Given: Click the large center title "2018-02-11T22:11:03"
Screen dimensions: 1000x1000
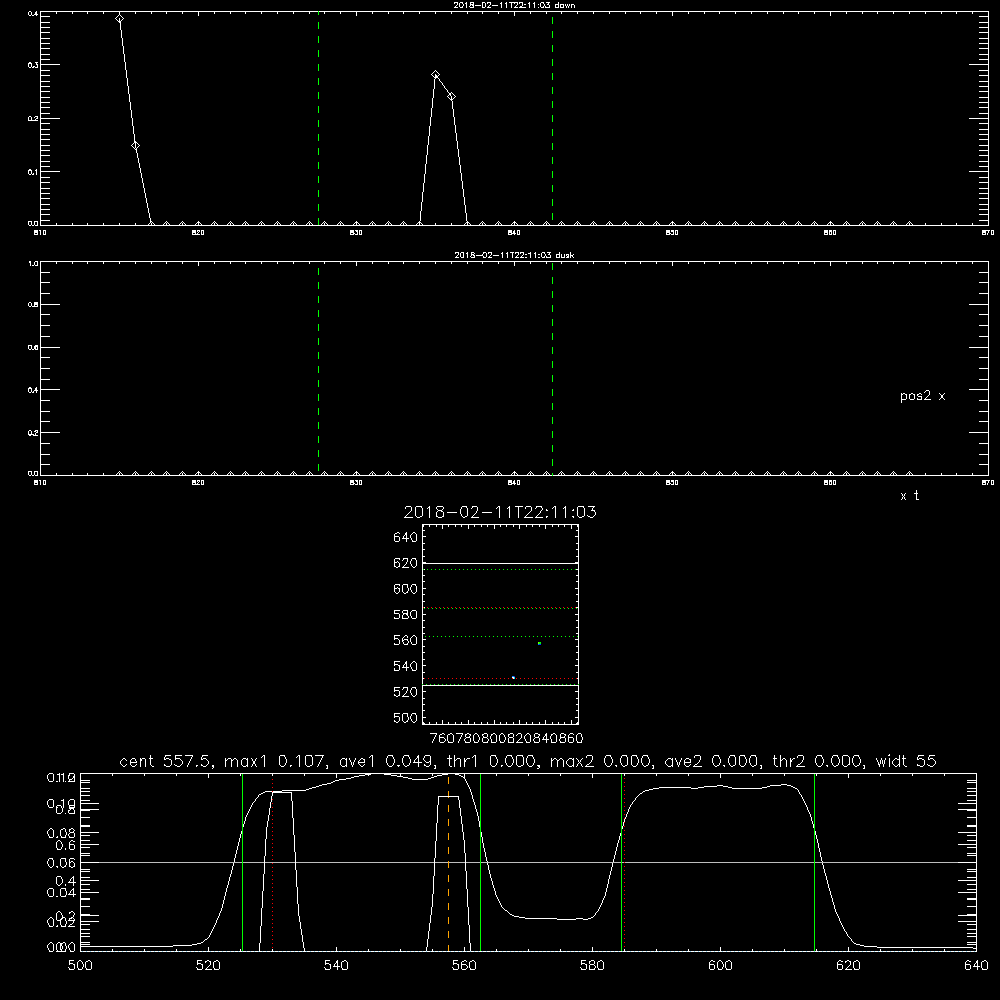Looking at the screenshot, I should 500,512.
